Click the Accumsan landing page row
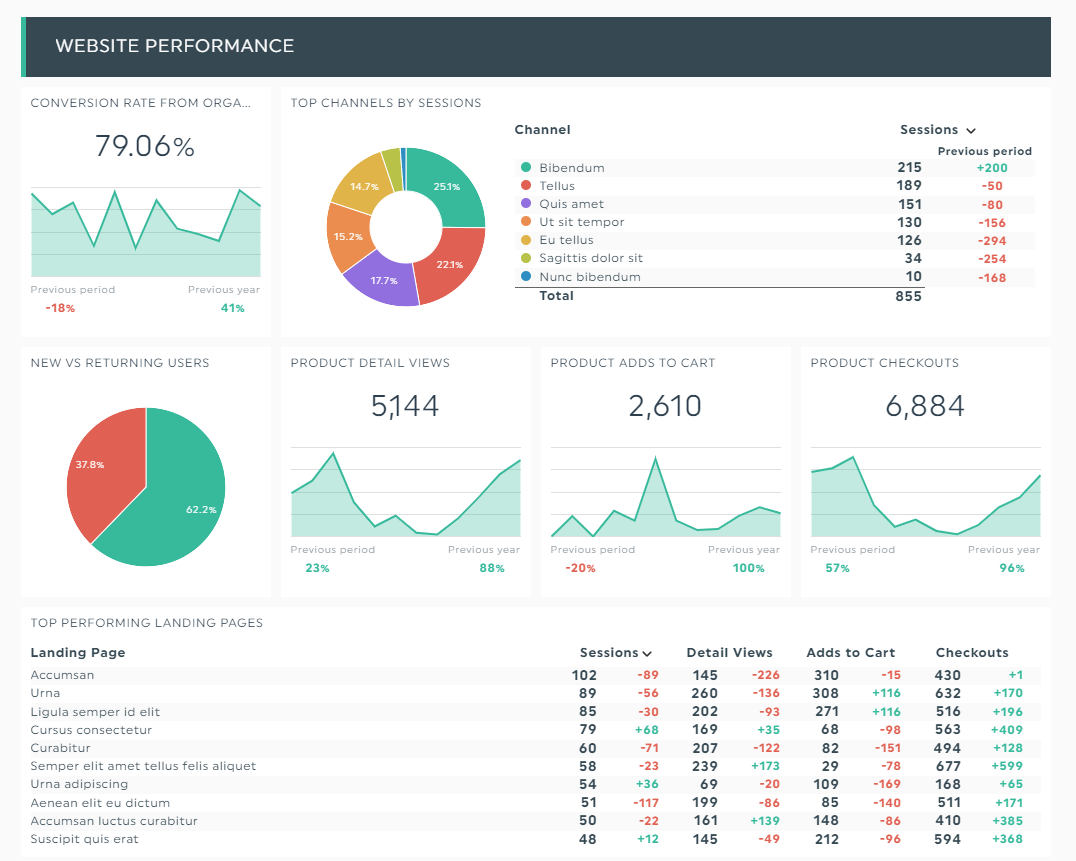Screen dimensions: 1076x861 pyautogui.click(x=535, y=675)
